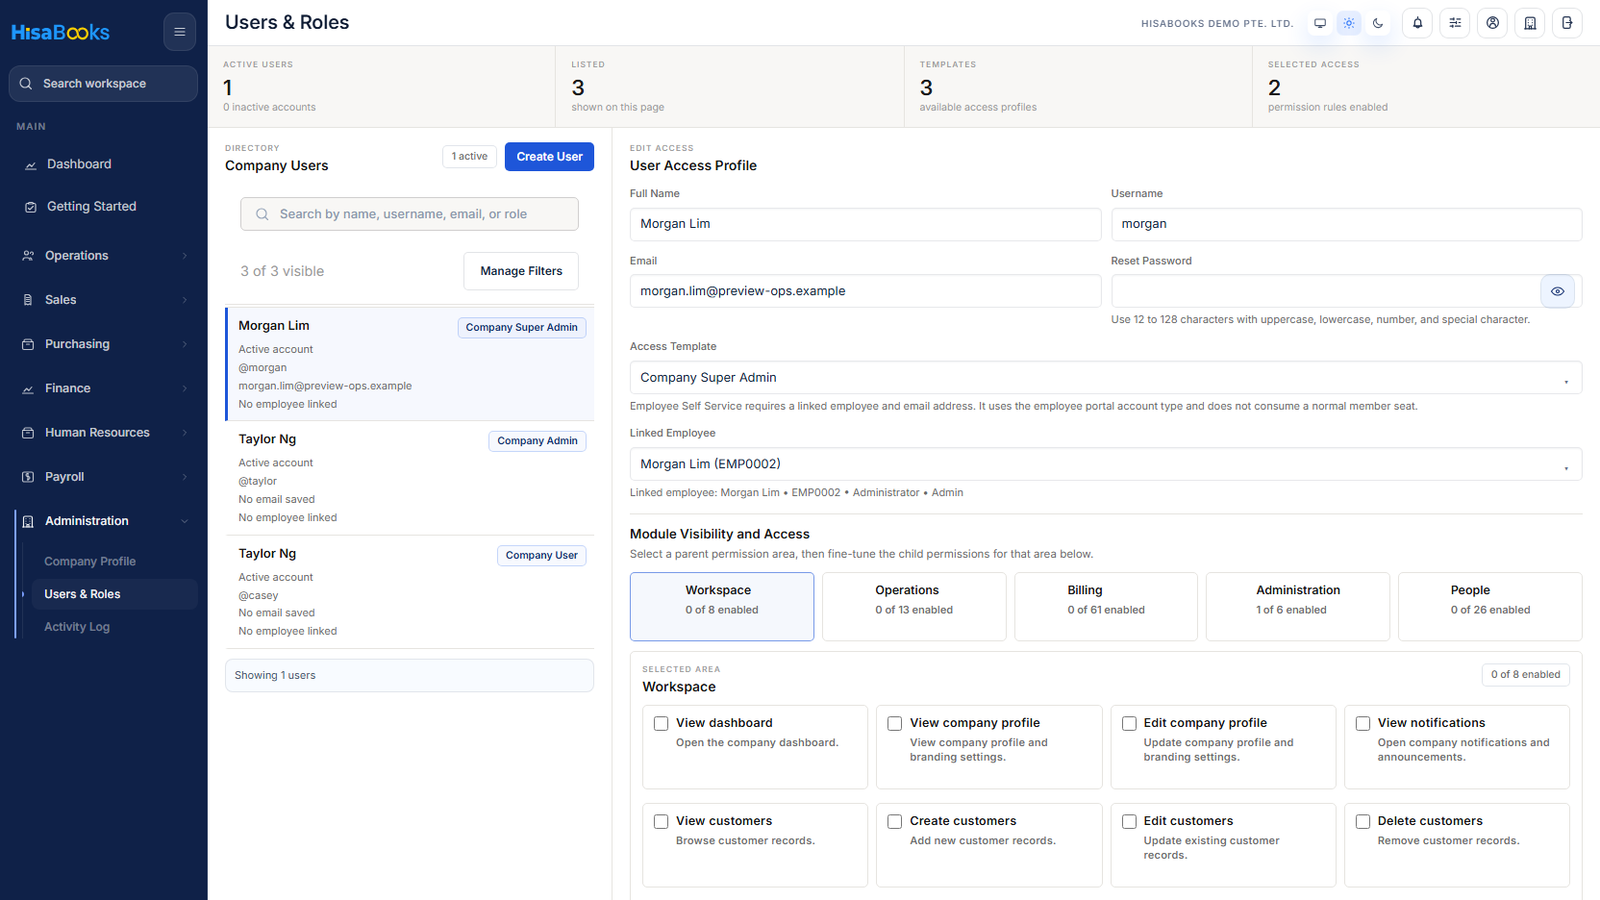
Task: Click the logout icon
Action: tap(1567, 23)
